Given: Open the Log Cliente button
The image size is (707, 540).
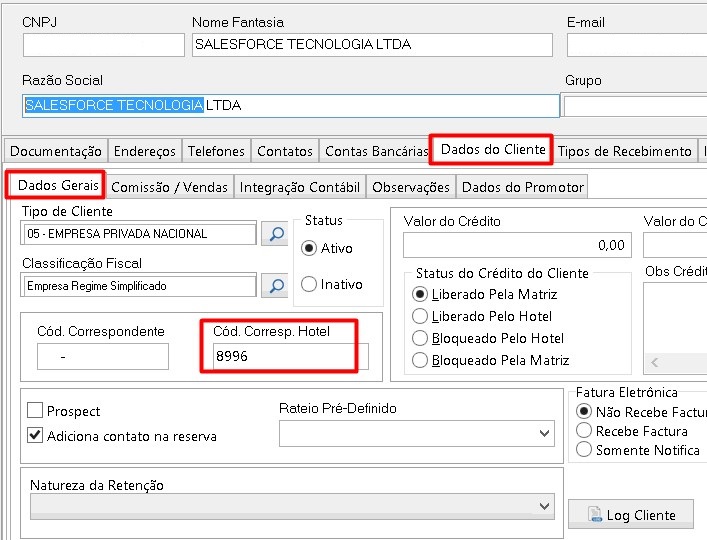Looking at the screenshot, I should pos(631,514).
